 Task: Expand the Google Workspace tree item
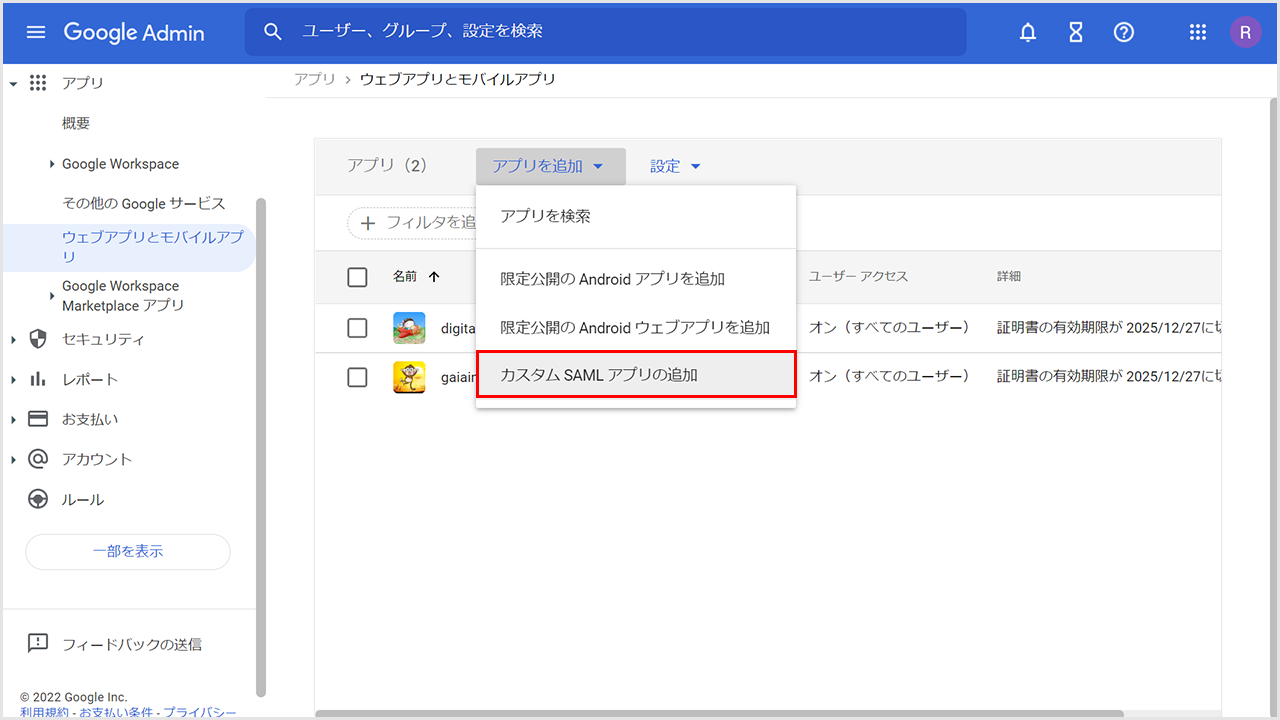tap(52, 164)
